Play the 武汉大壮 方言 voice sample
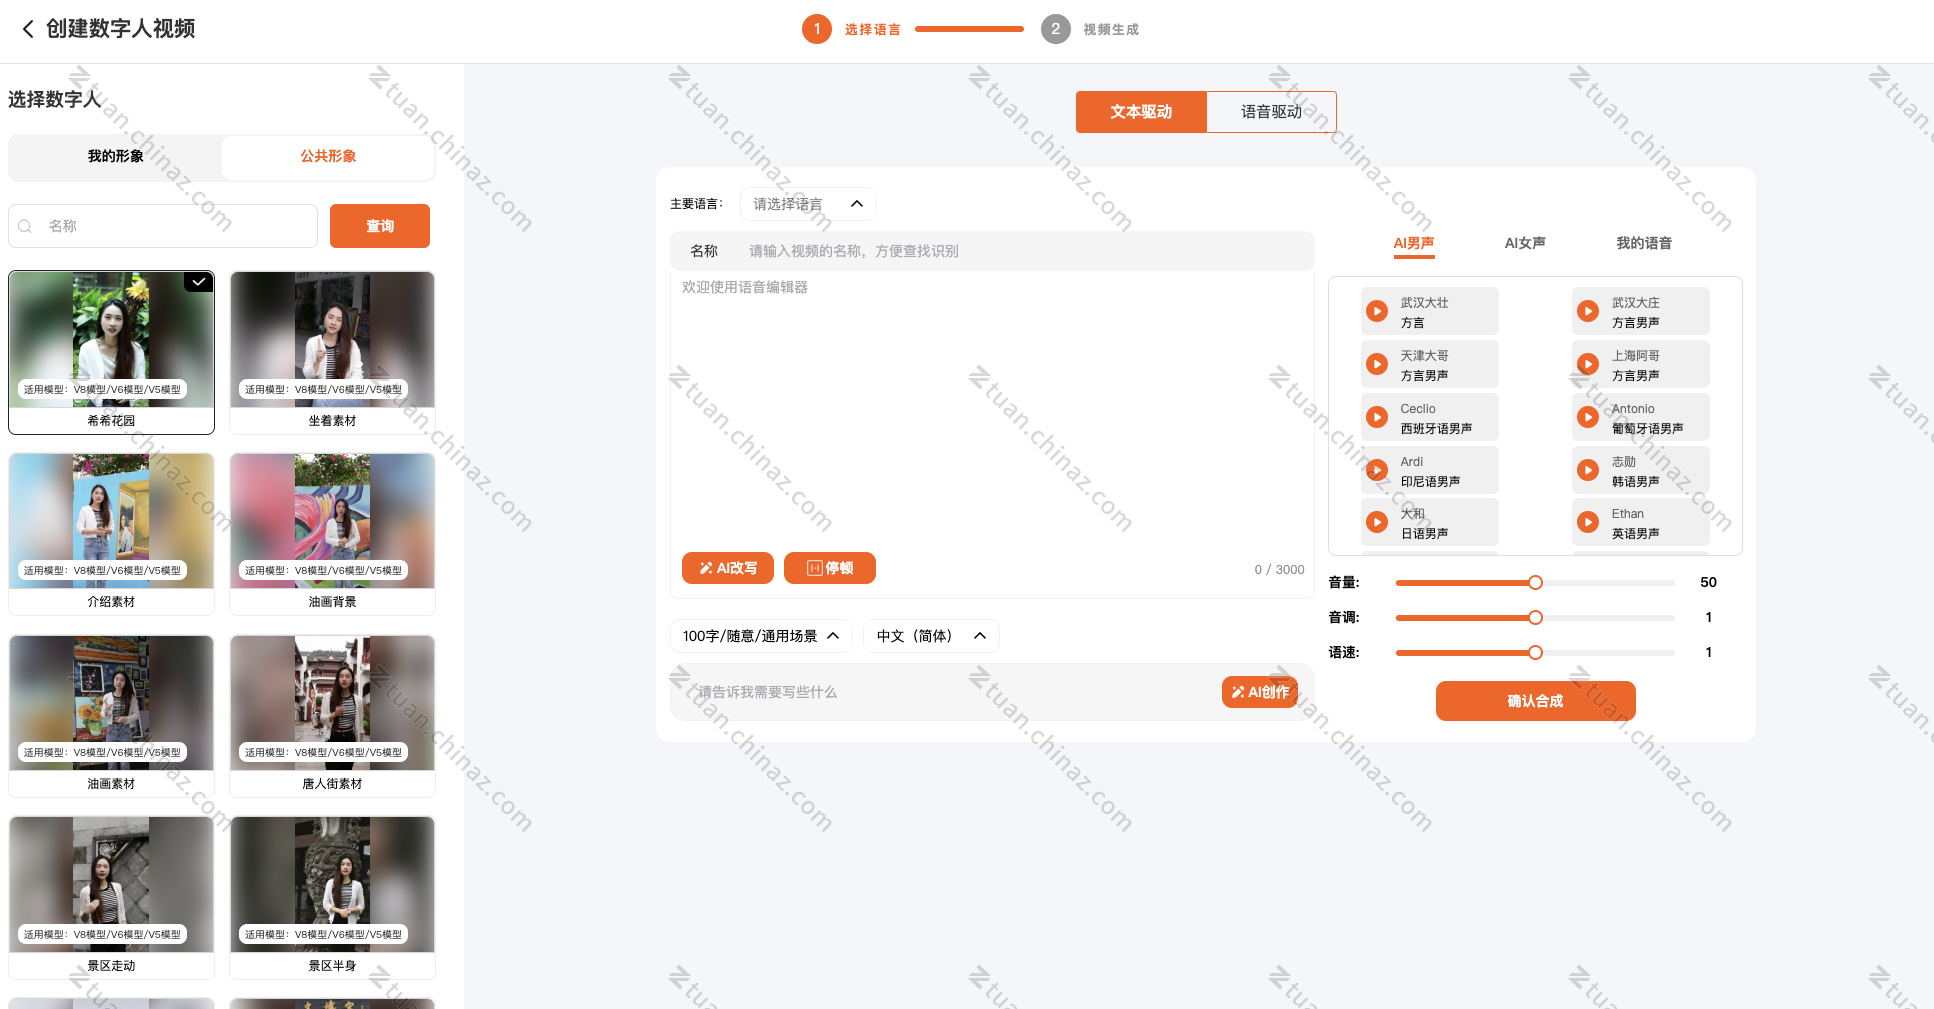The image size is (1934, 1009). coord(1377,311)
